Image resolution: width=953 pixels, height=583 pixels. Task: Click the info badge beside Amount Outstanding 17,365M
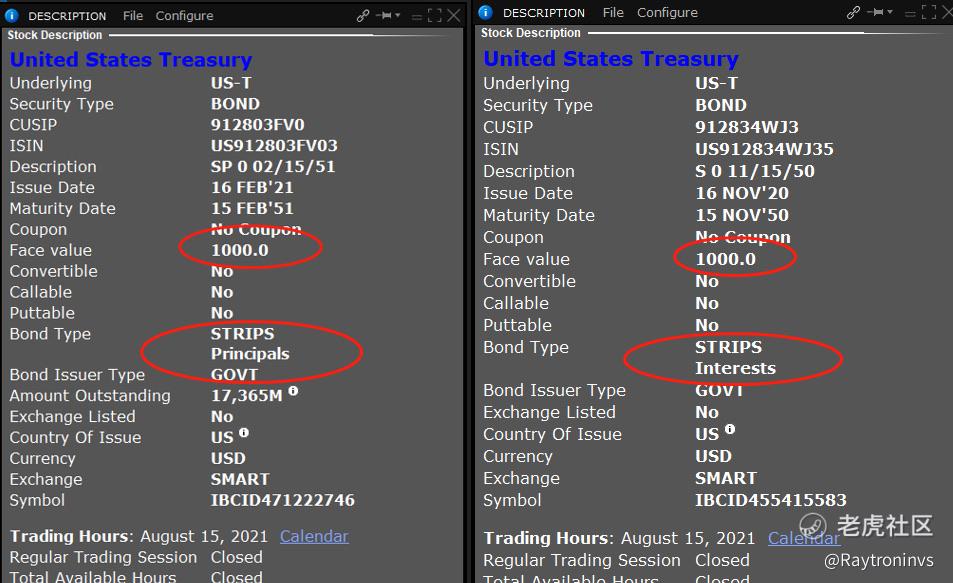point(293,391)
